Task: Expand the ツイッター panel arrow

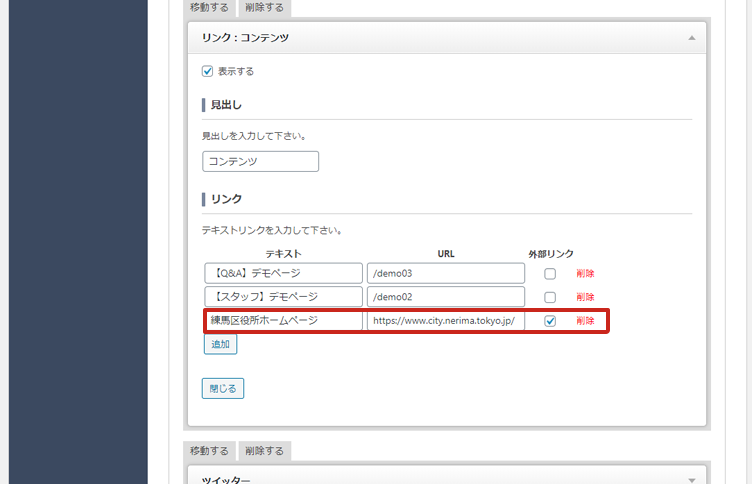Action: (x=691, y=479)
